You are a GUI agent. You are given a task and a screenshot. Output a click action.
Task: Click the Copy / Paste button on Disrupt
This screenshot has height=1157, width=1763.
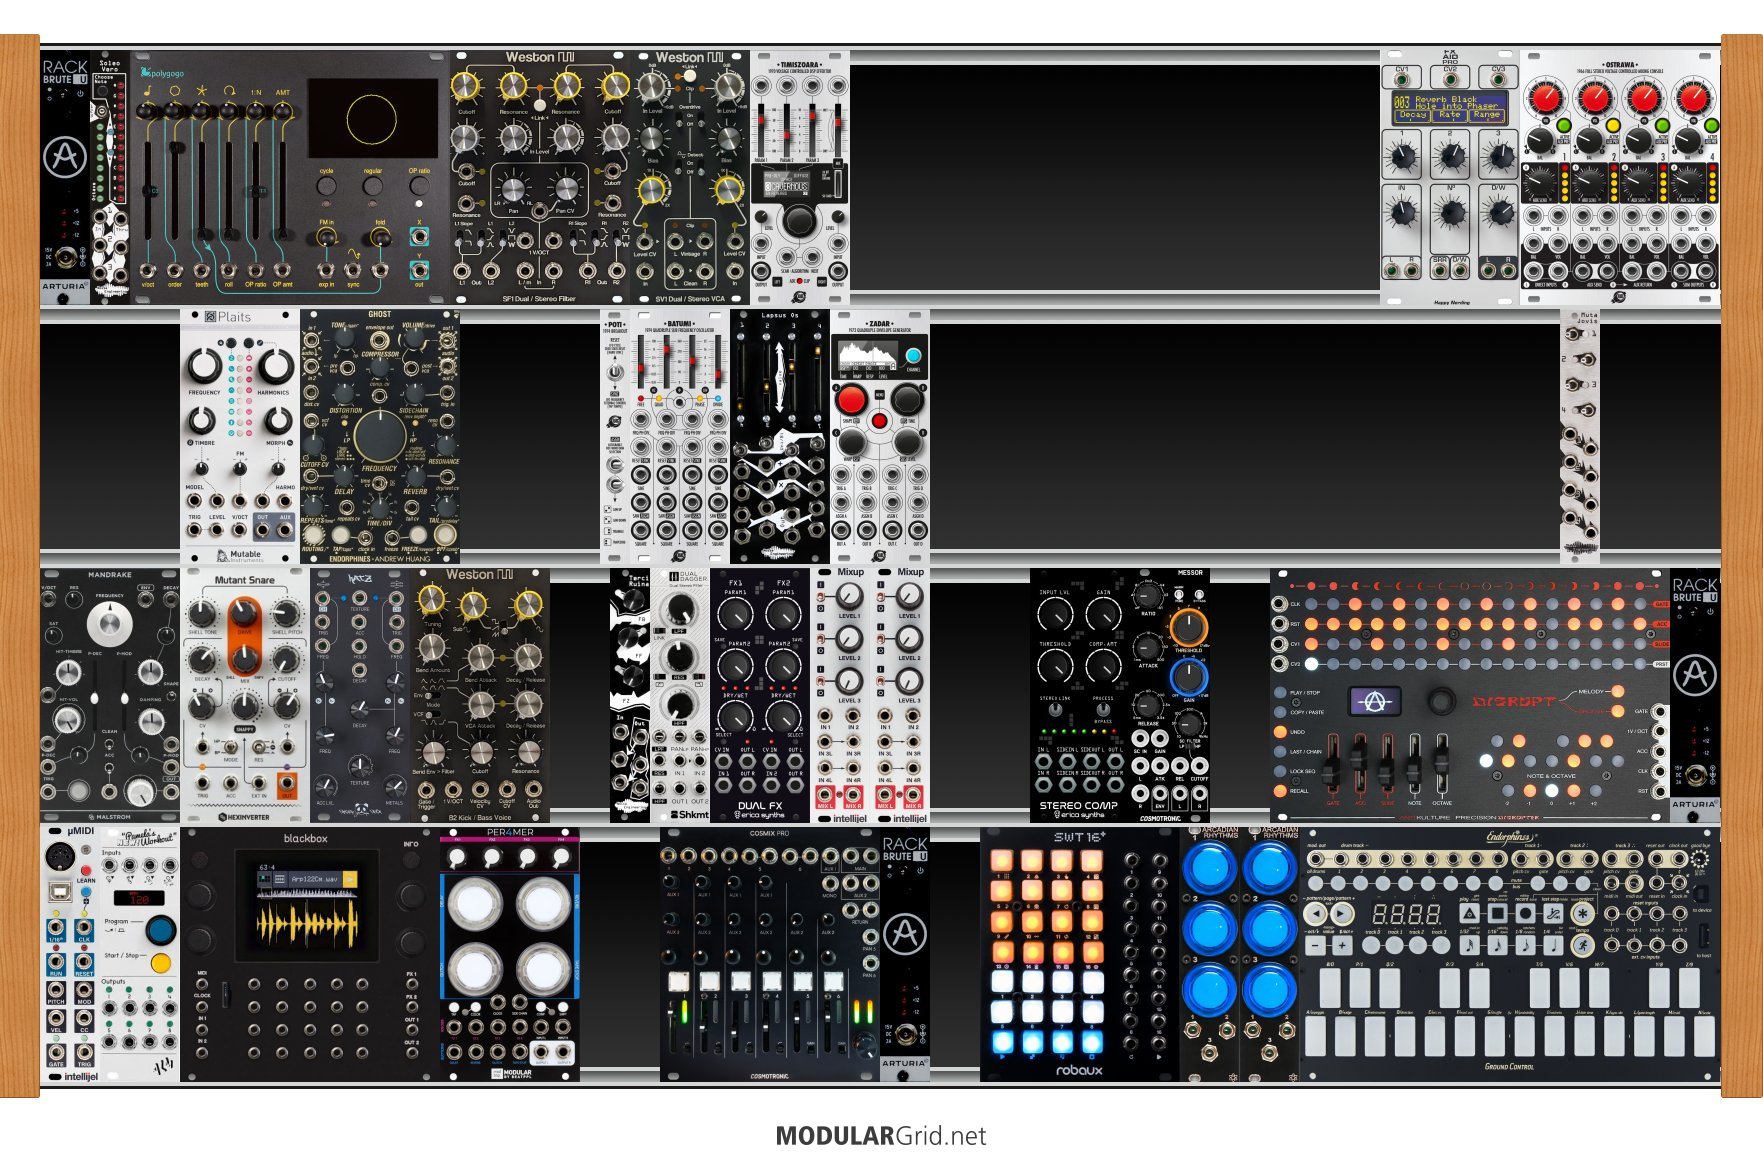(x=1280, y=712)
